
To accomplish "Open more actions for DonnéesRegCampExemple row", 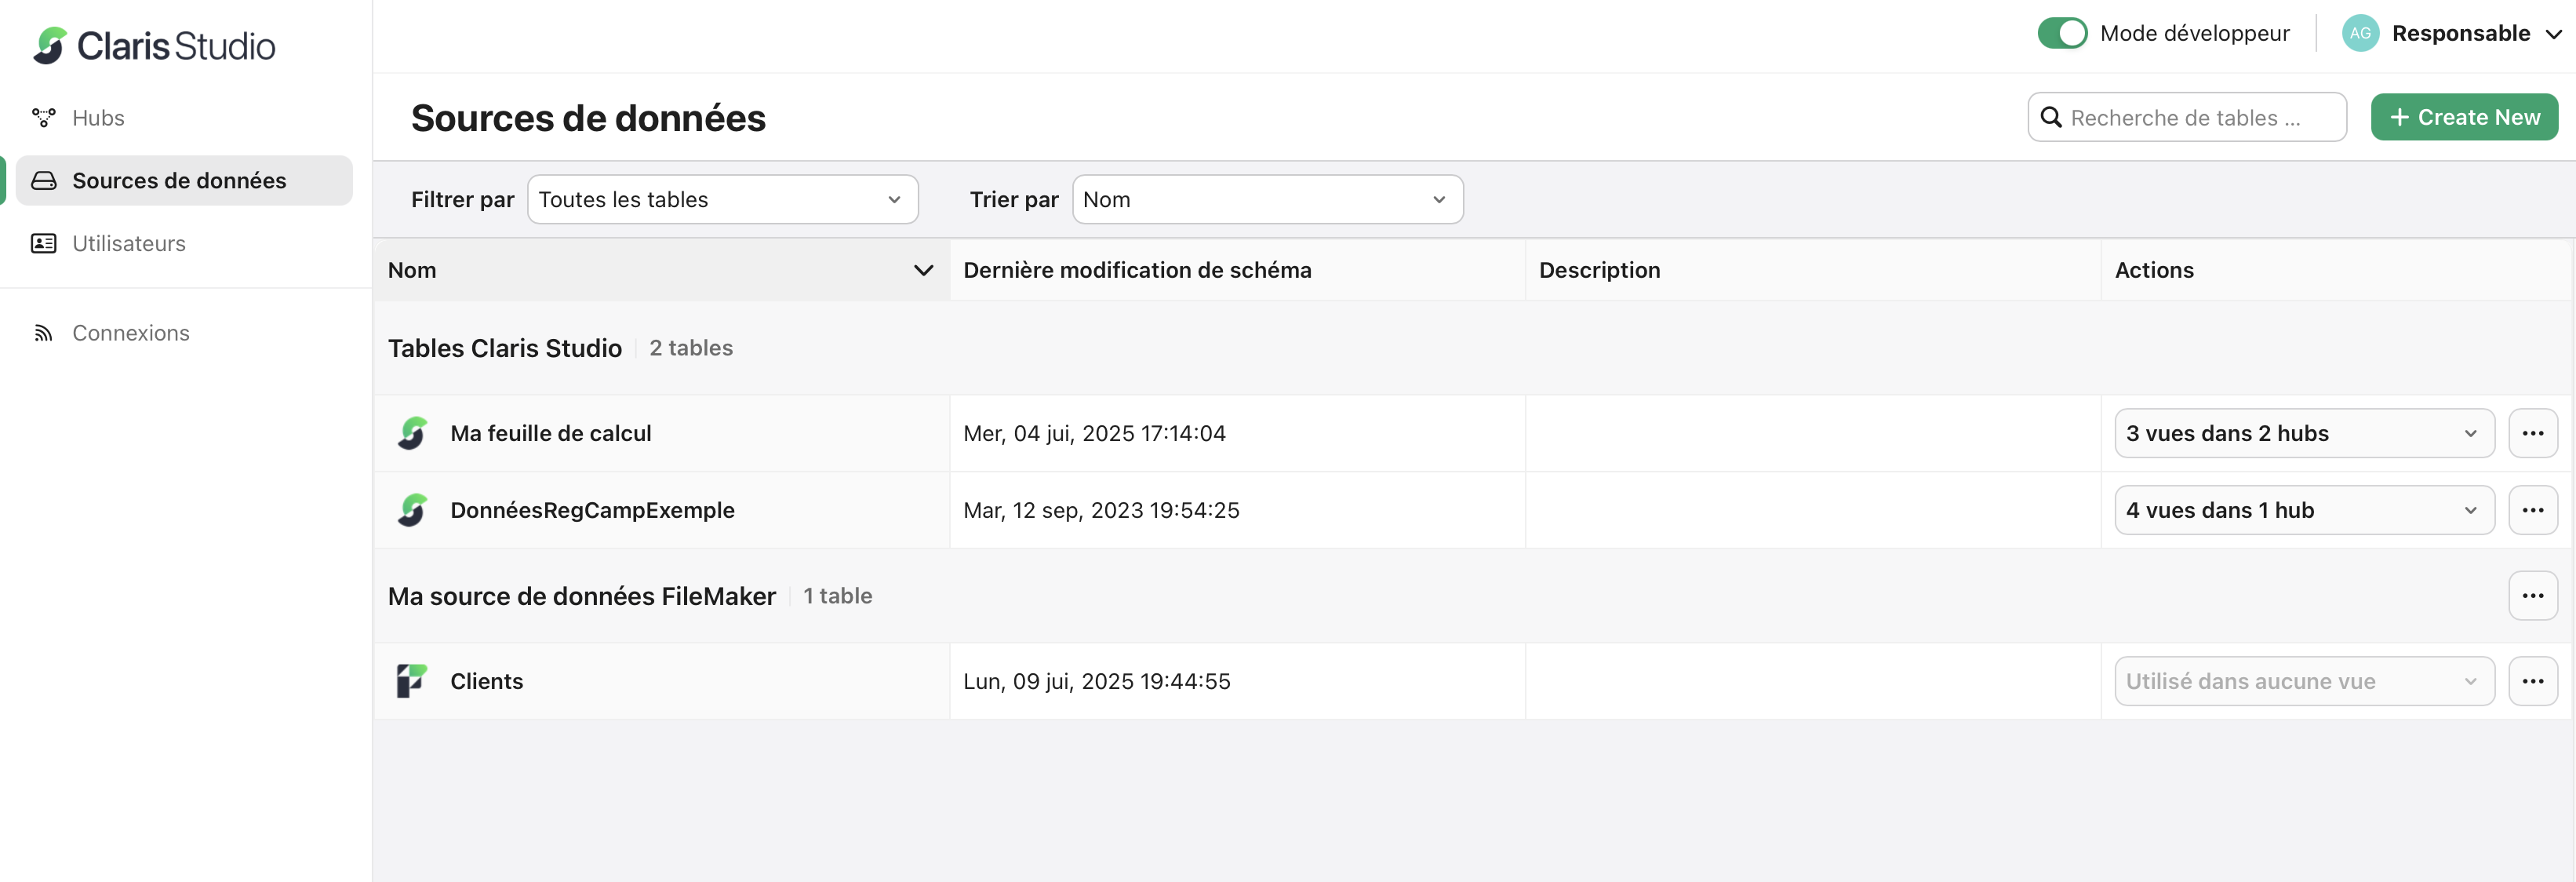I will [x=2532, y=510].
